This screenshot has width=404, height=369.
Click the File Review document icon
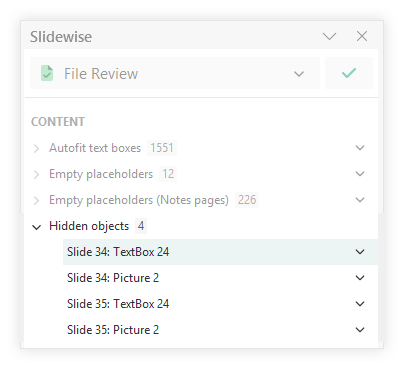[47, 73]
